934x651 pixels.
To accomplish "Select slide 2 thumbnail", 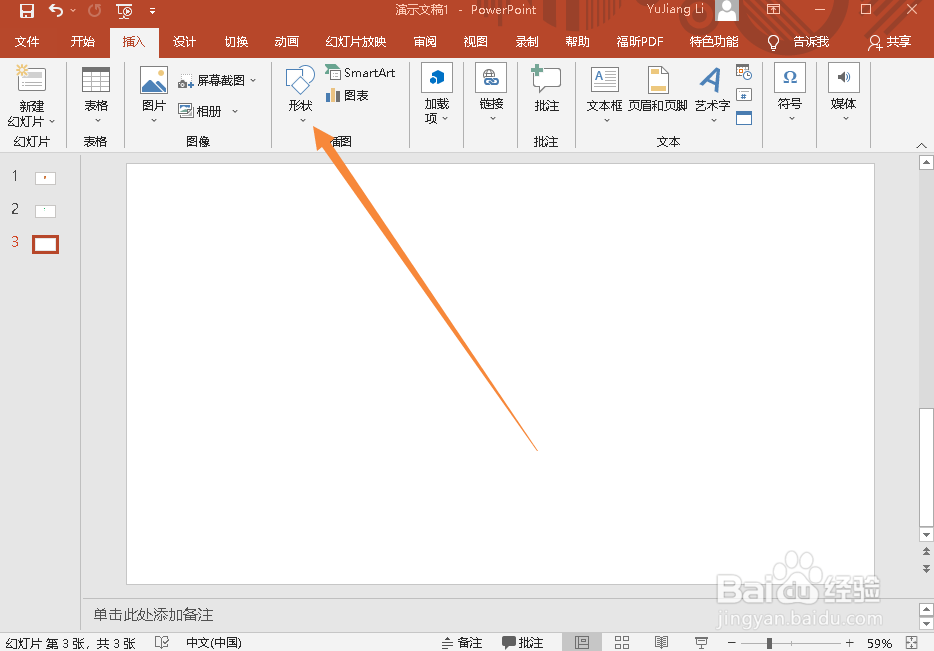I will click(45, 211).
